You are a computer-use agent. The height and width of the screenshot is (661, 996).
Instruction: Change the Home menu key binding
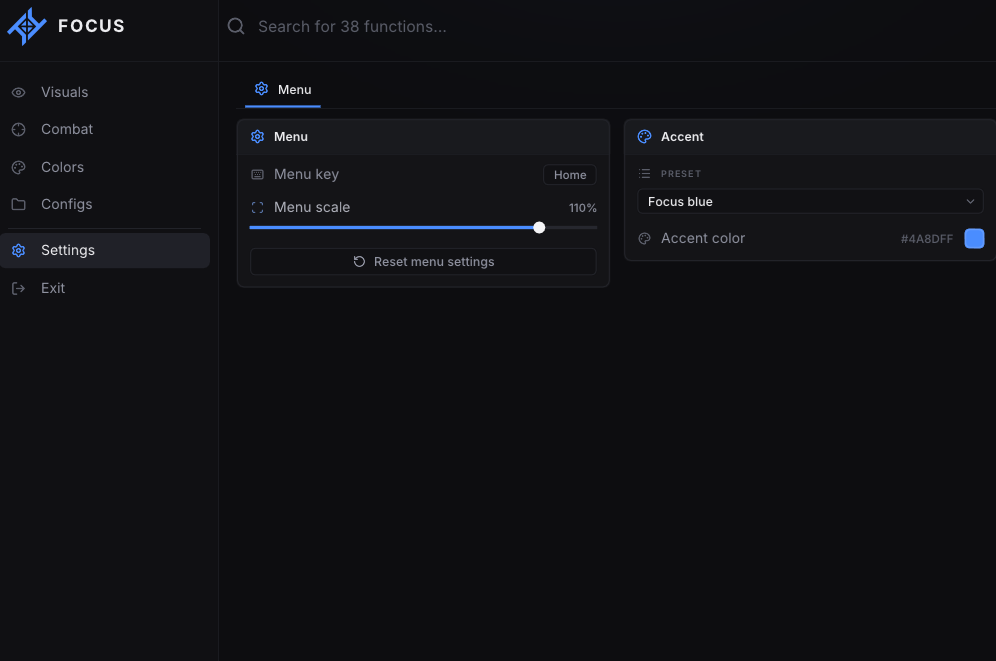(570, 175)
